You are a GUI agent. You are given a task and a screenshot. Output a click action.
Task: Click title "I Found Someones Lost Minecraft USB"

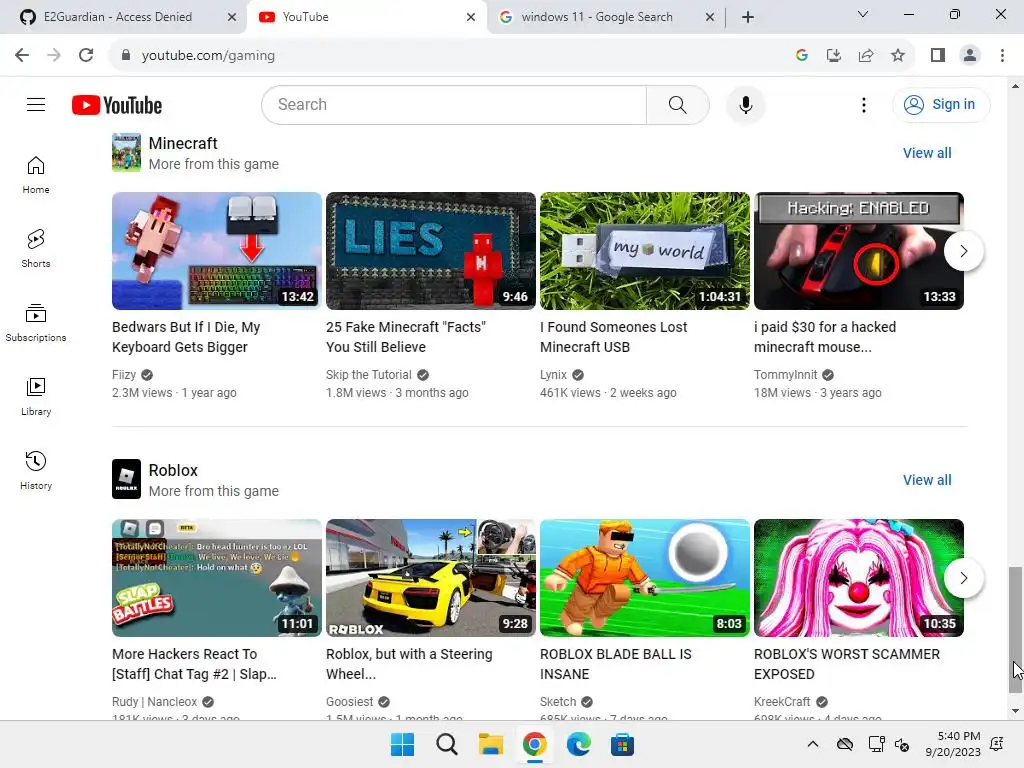click(613, 337)
